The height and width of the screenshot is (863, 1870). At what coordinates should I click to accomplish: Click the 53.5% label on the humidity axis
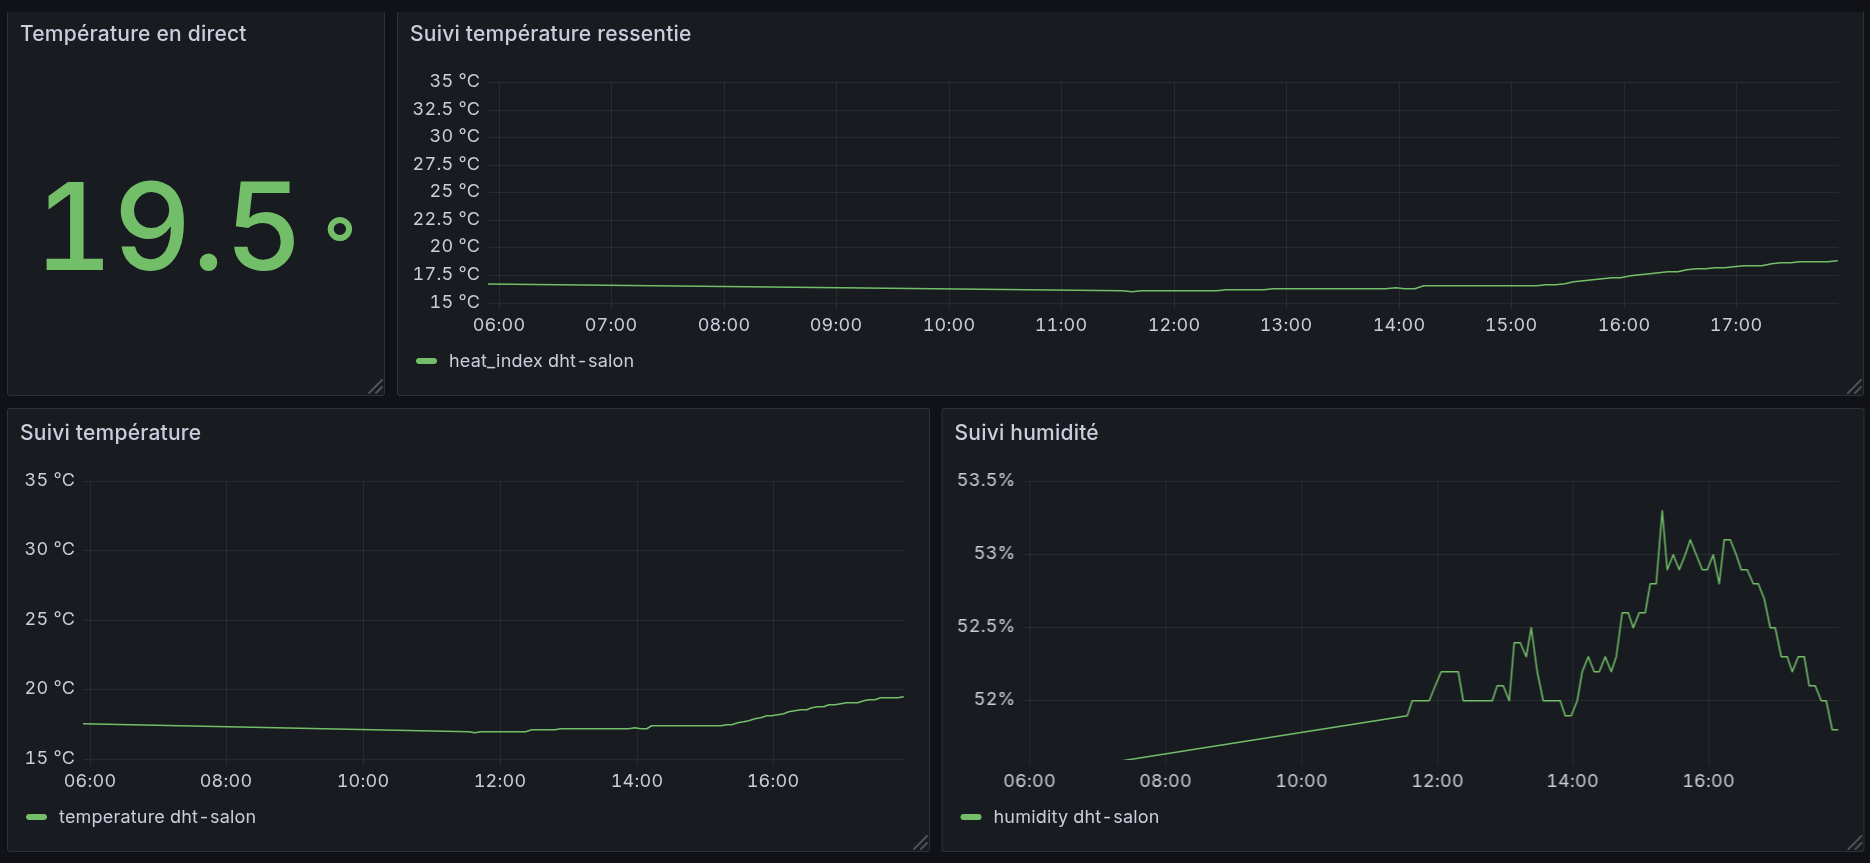tap(985, 480)
